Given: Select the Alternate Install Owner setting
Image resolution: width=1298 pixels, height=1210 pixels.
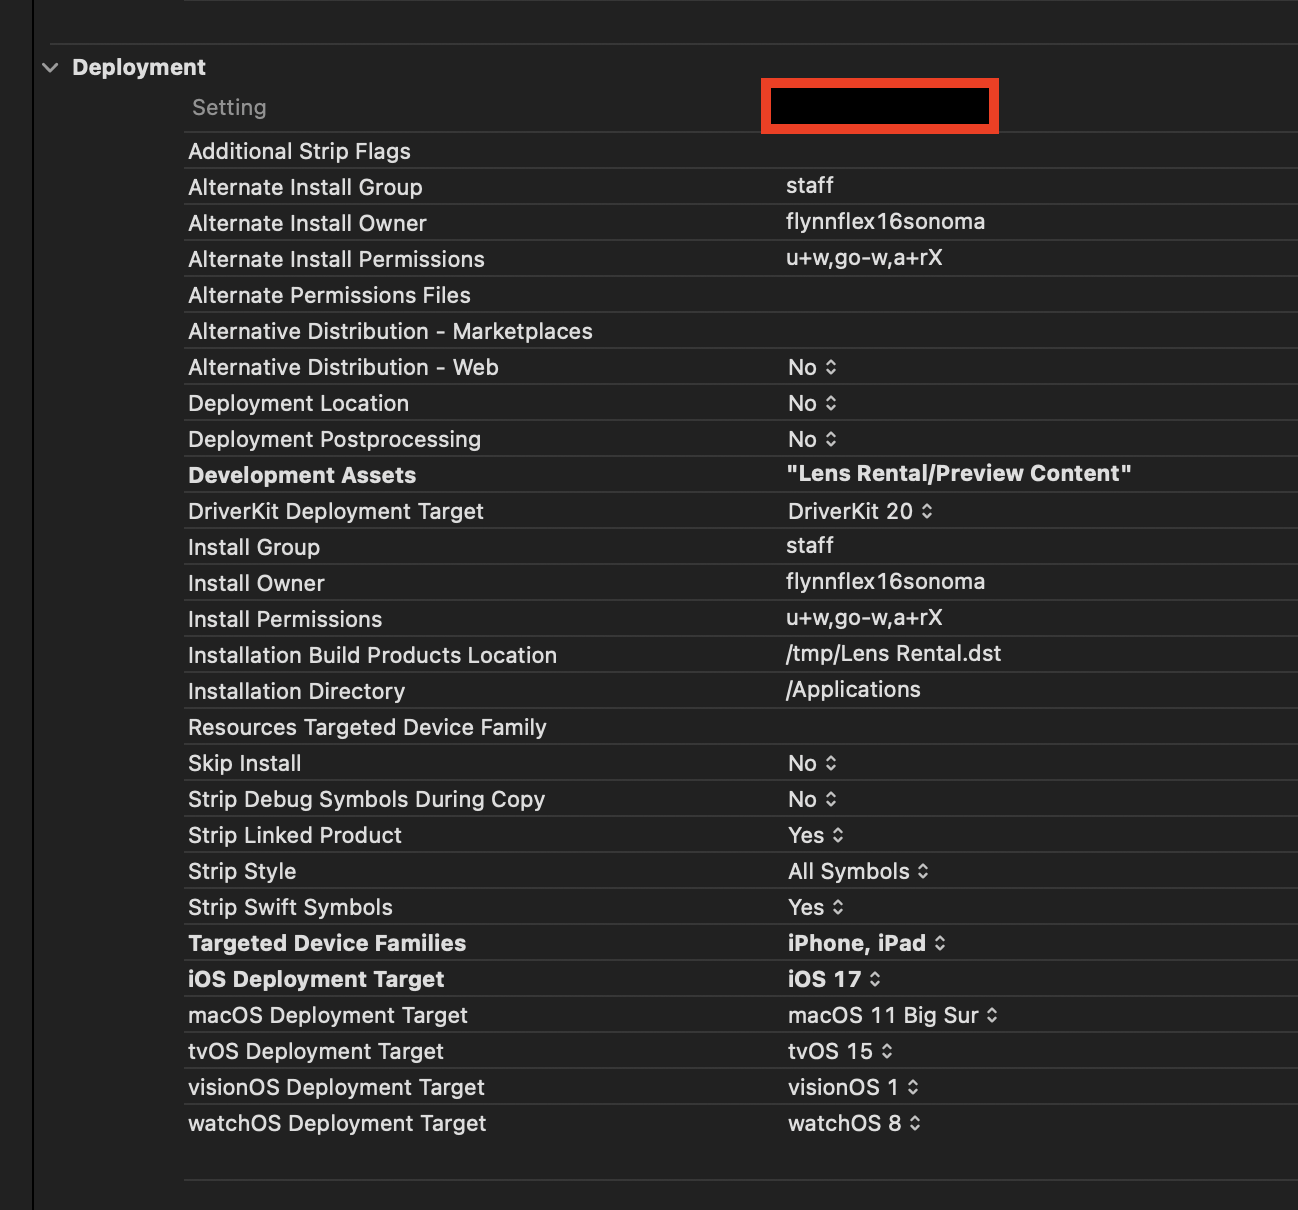Looking at the screenshot, I should 307,224.
